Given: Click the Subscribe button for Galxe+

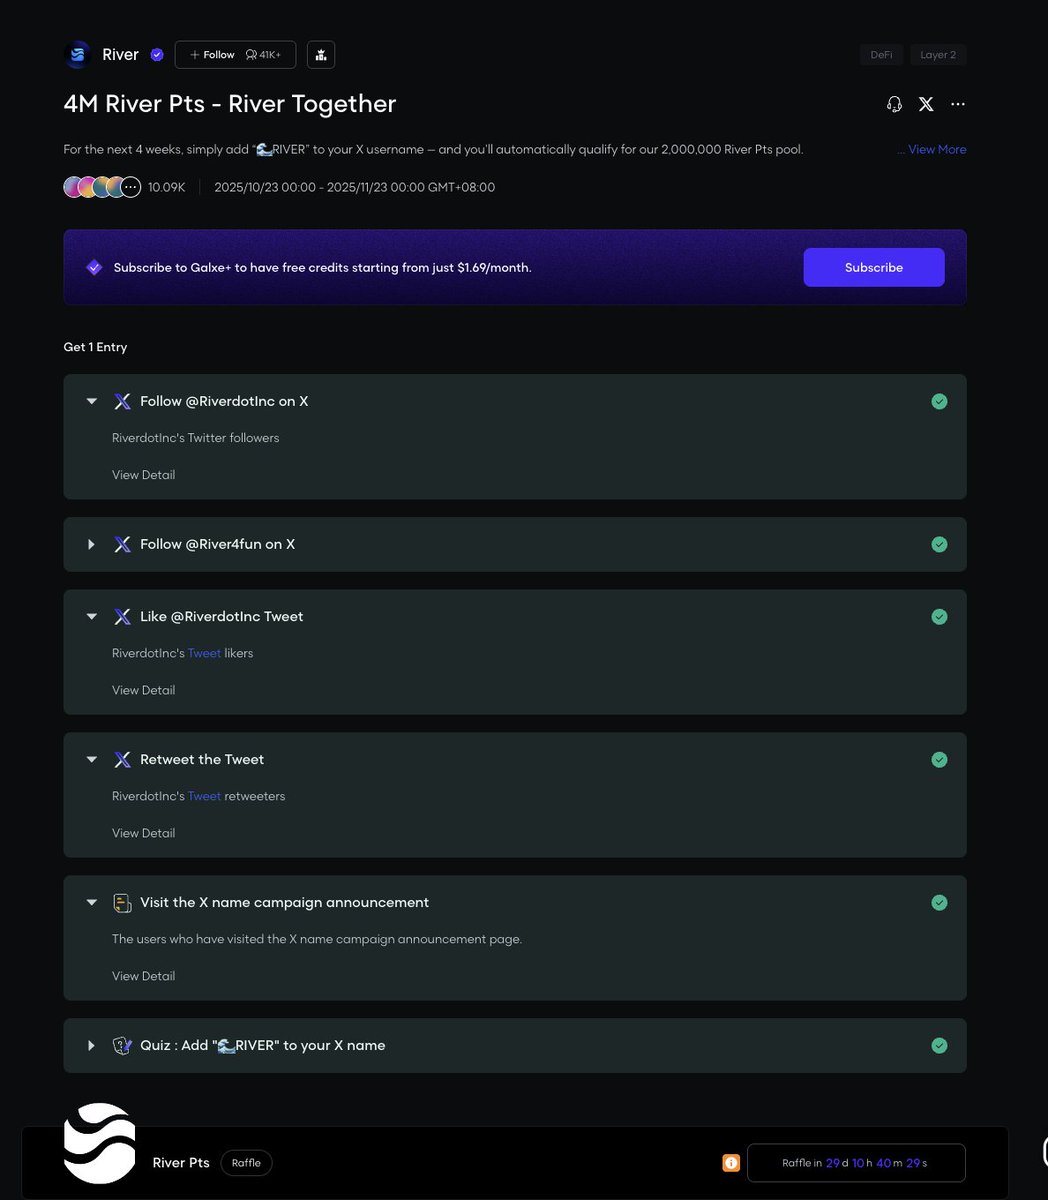Looking at the screenshot, I should [x=873, y=268].
